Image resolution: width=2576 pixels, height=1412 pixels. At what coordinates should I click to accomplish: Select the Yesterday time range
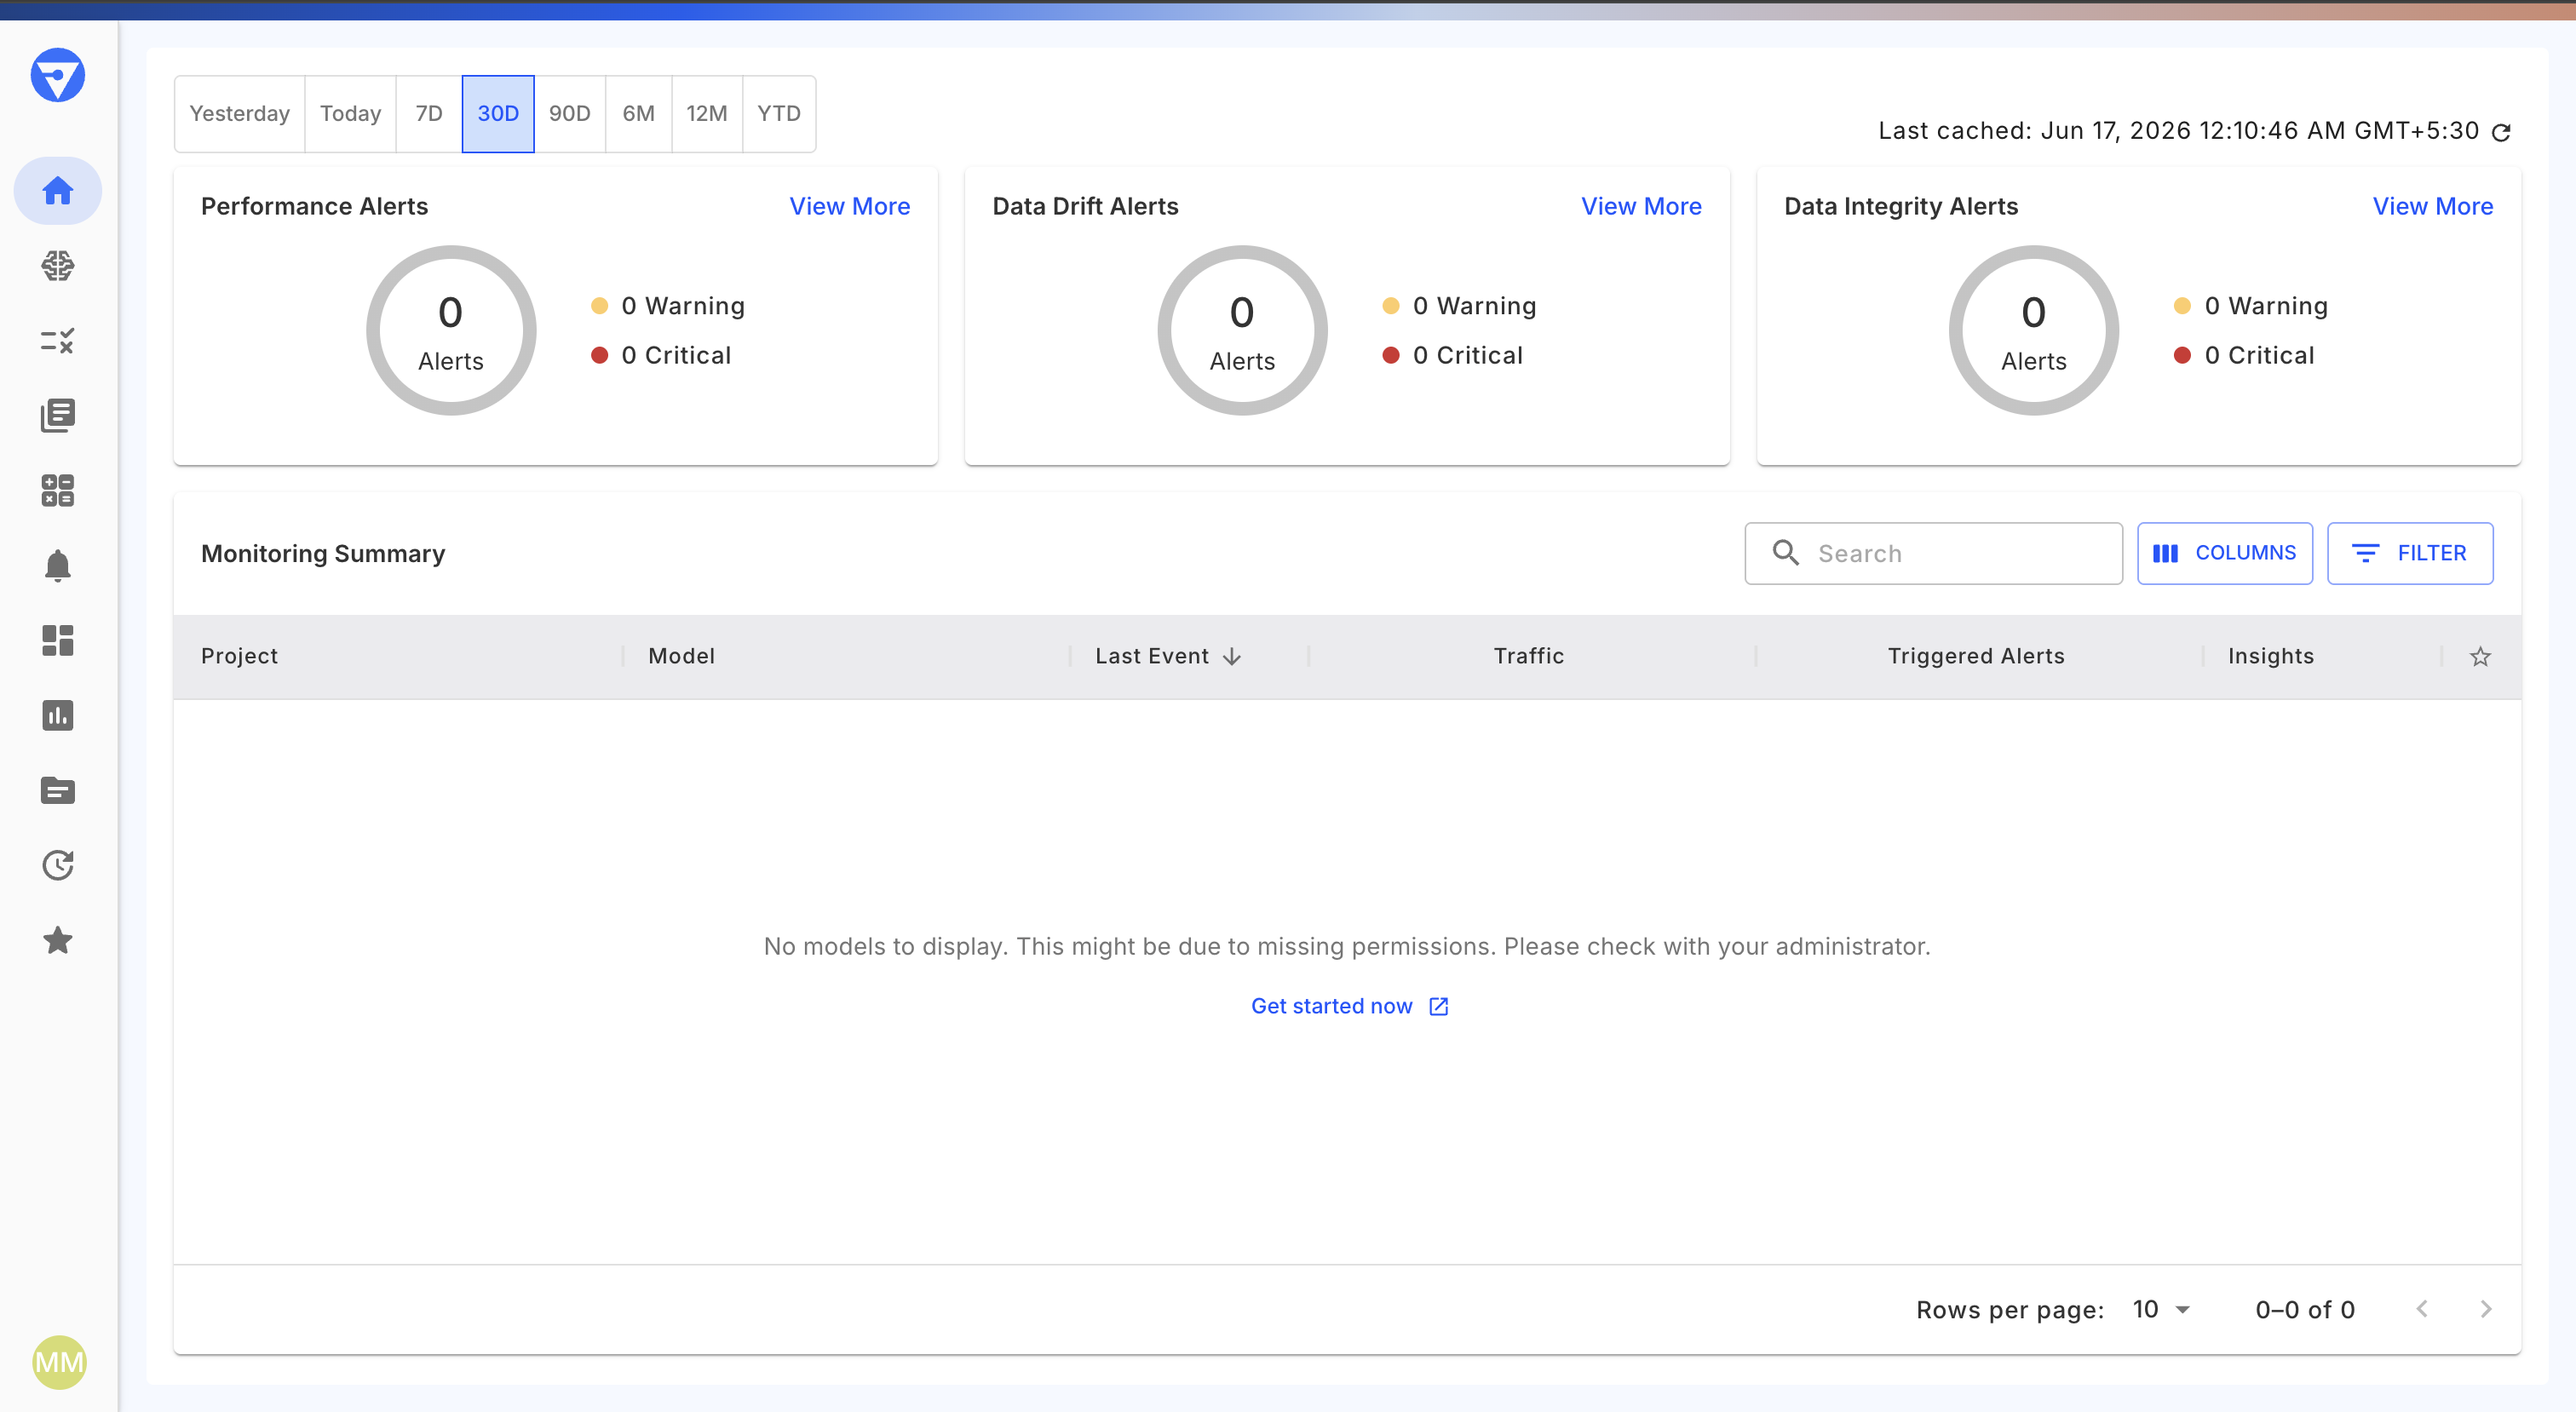click(239, 113)
